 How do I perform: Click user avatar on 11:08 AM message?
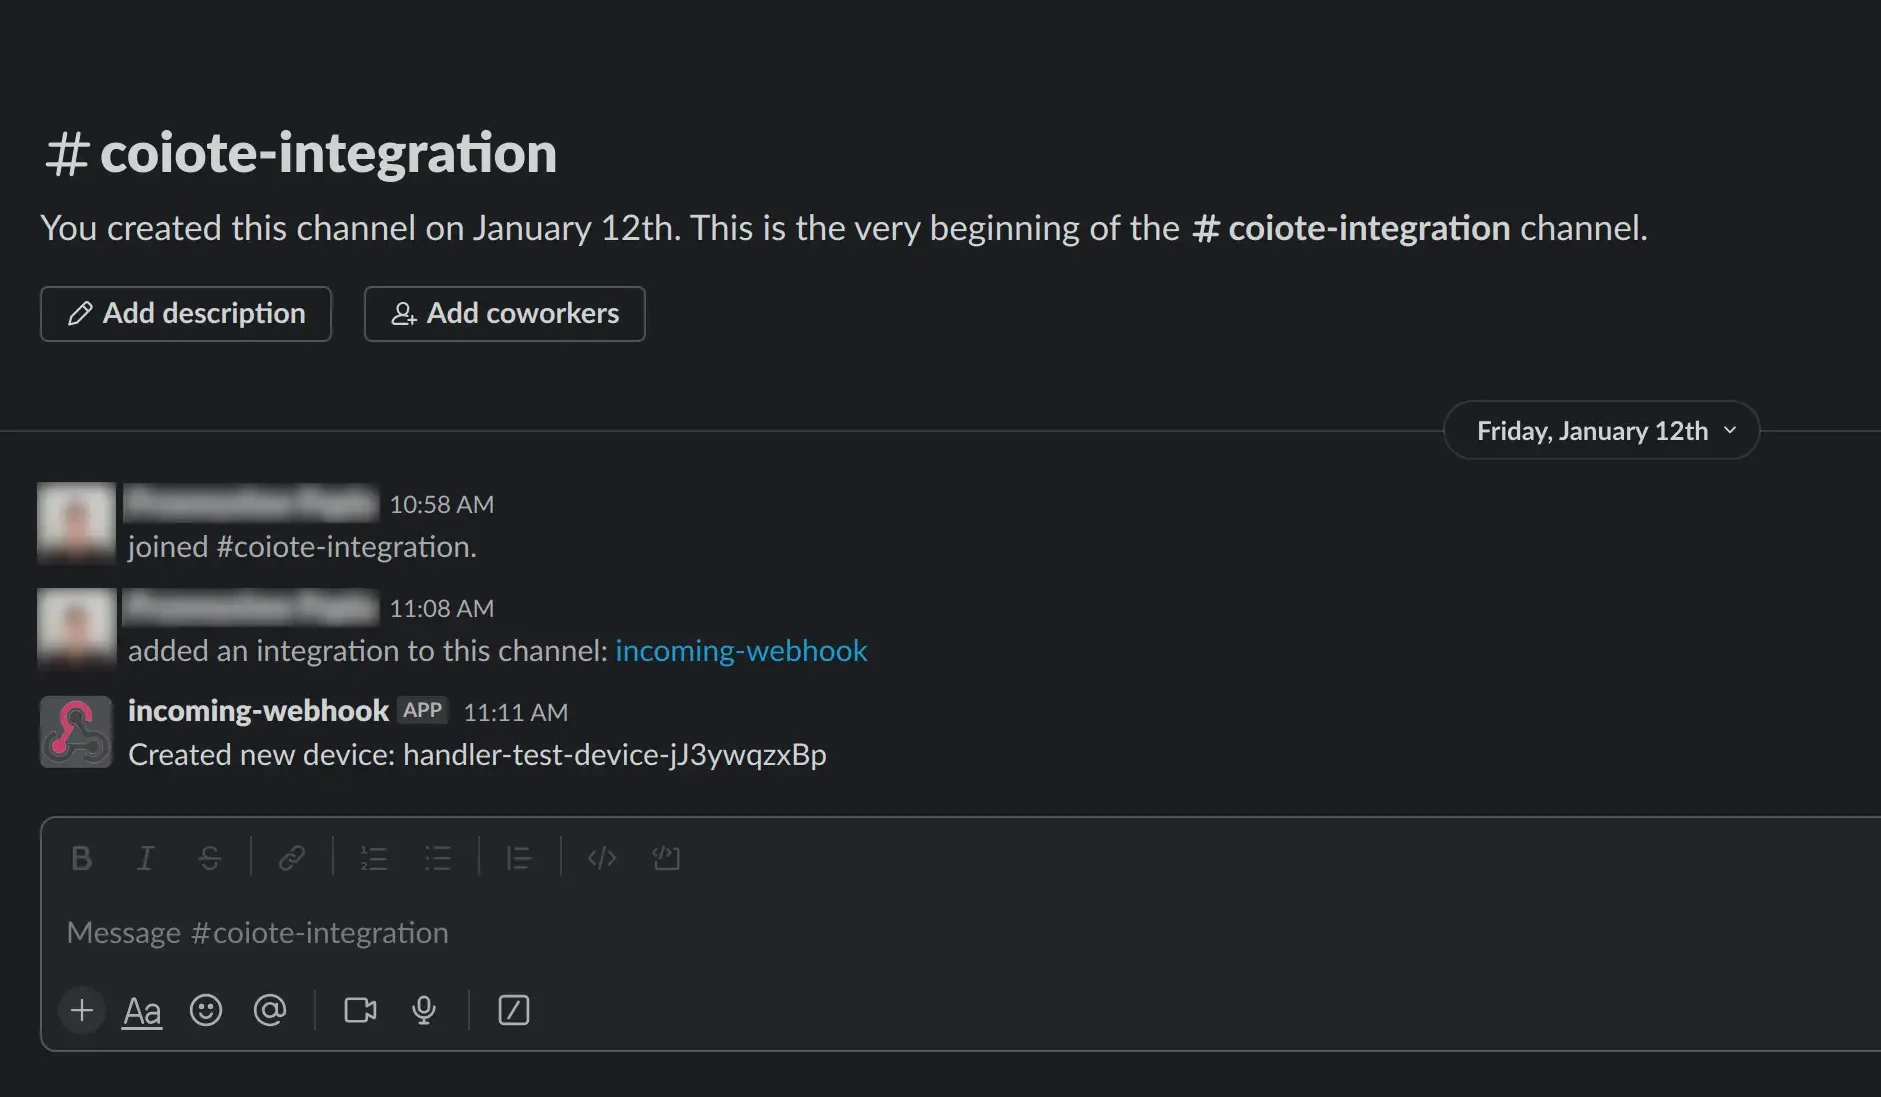point(76,627)
